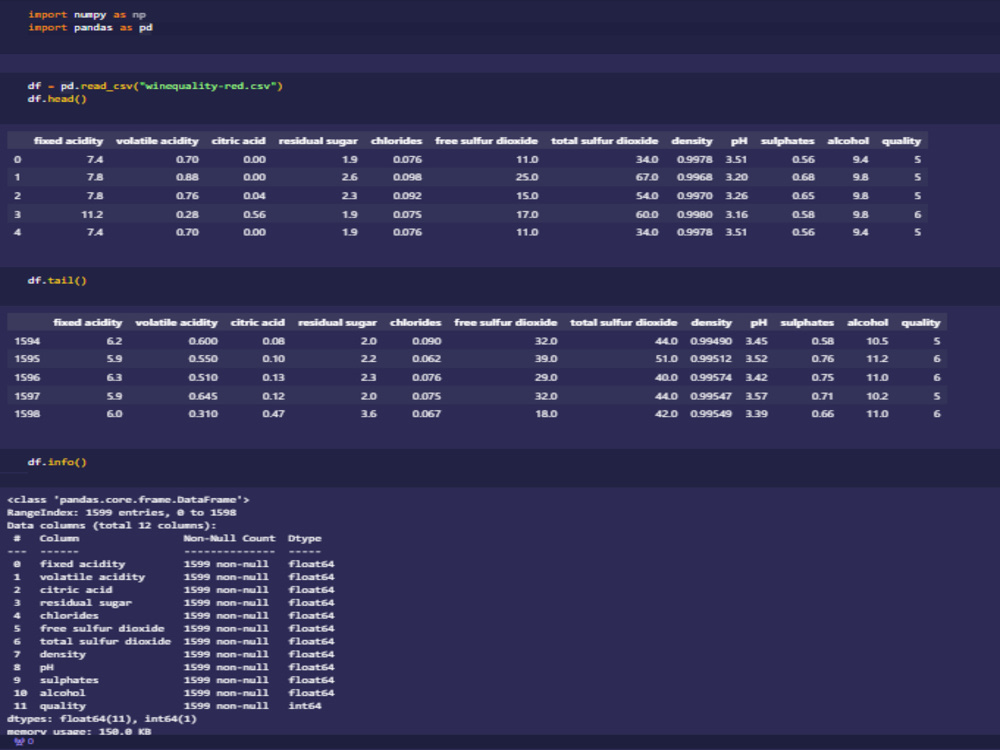Click pH value "3.52"
The width and height of the screenshot is (1000, 750).
756,359
